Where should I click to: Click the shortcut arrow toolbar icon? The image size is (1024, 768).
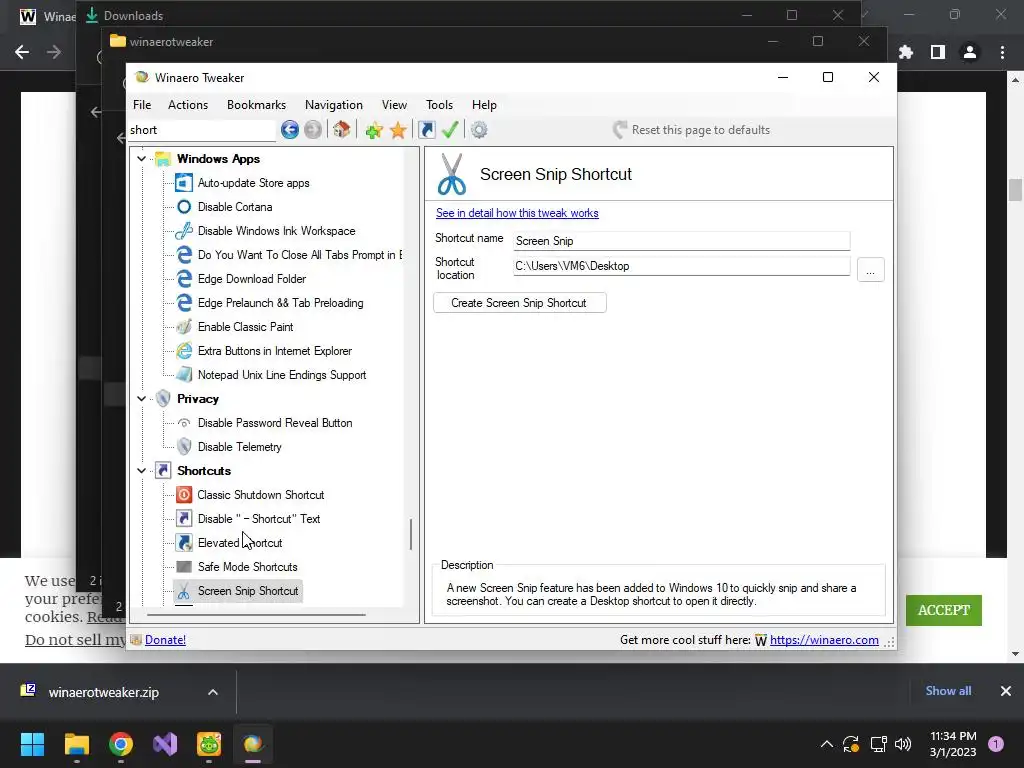point(427,130)
